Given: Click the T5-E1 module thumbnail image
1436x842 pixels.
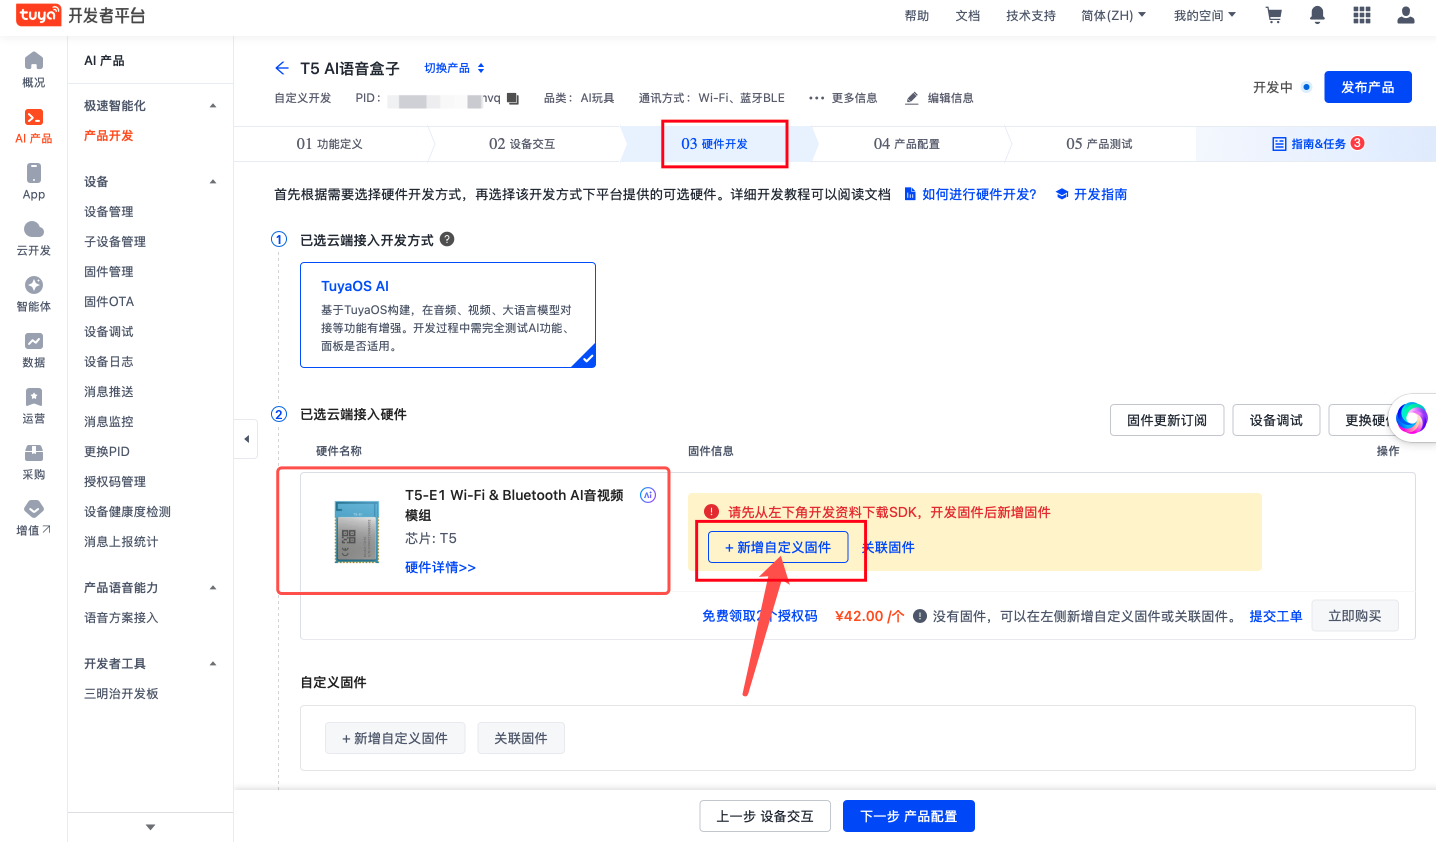Looking at the screenshot, I should pos(357,531).
